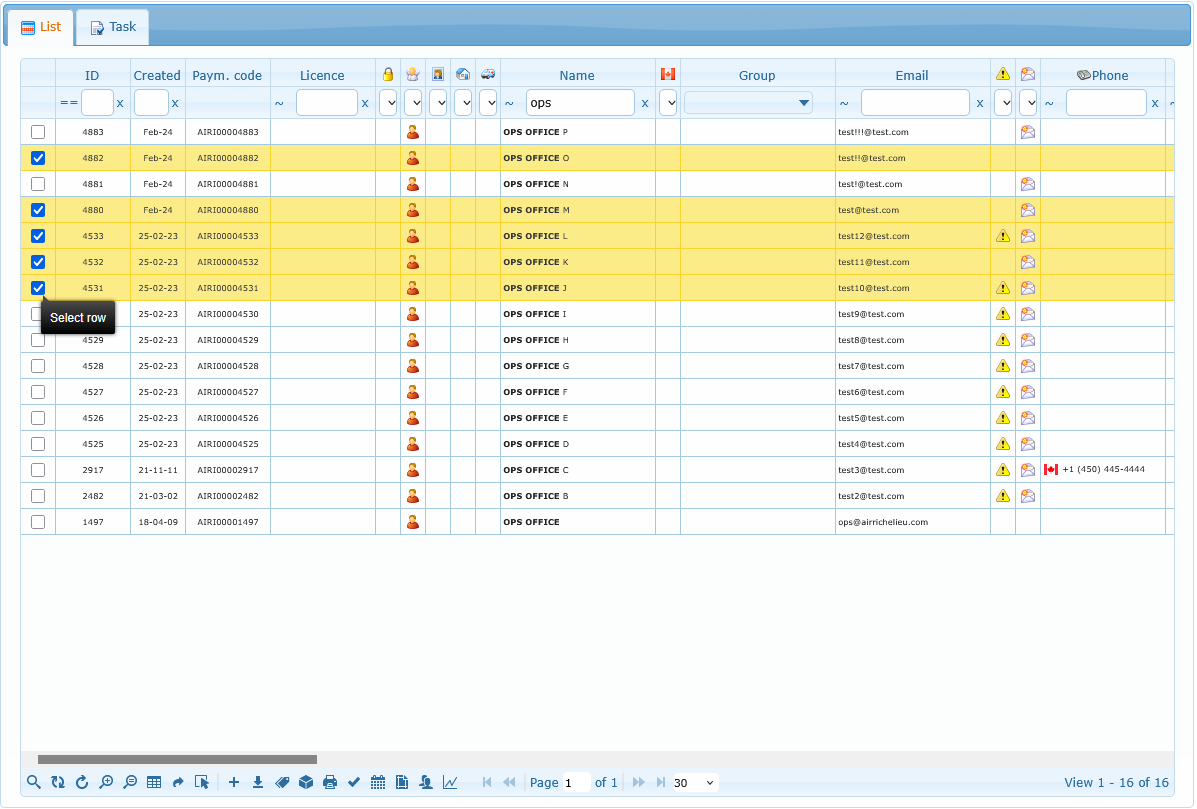Sort by the Email column header
Screen dimensions: 1197x809
point(911,75)
